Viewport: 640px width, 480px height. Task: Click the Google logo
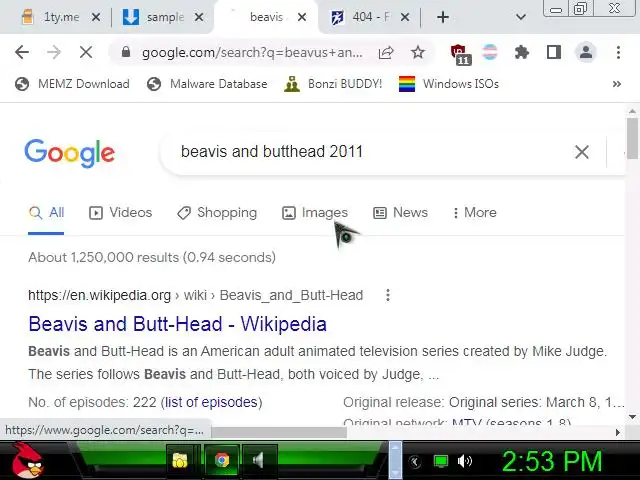(x=70, y=153)
